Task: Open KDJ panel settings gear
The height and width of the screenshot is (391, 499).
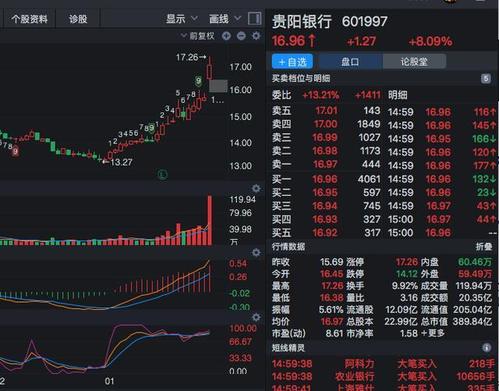Action: coord(256,317)
